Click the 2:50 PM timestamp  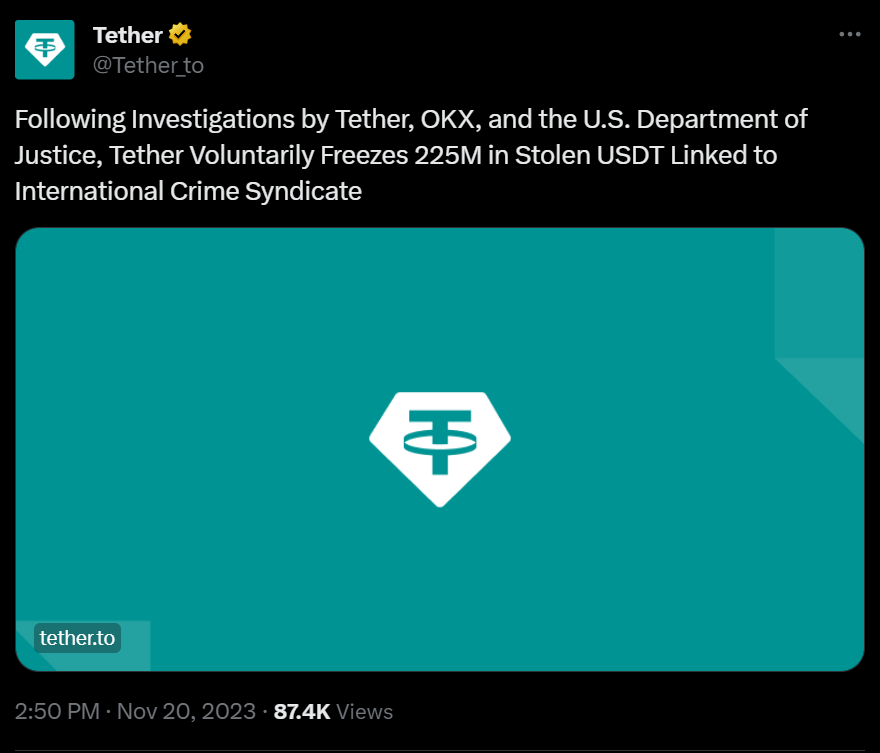pos(57,712)
